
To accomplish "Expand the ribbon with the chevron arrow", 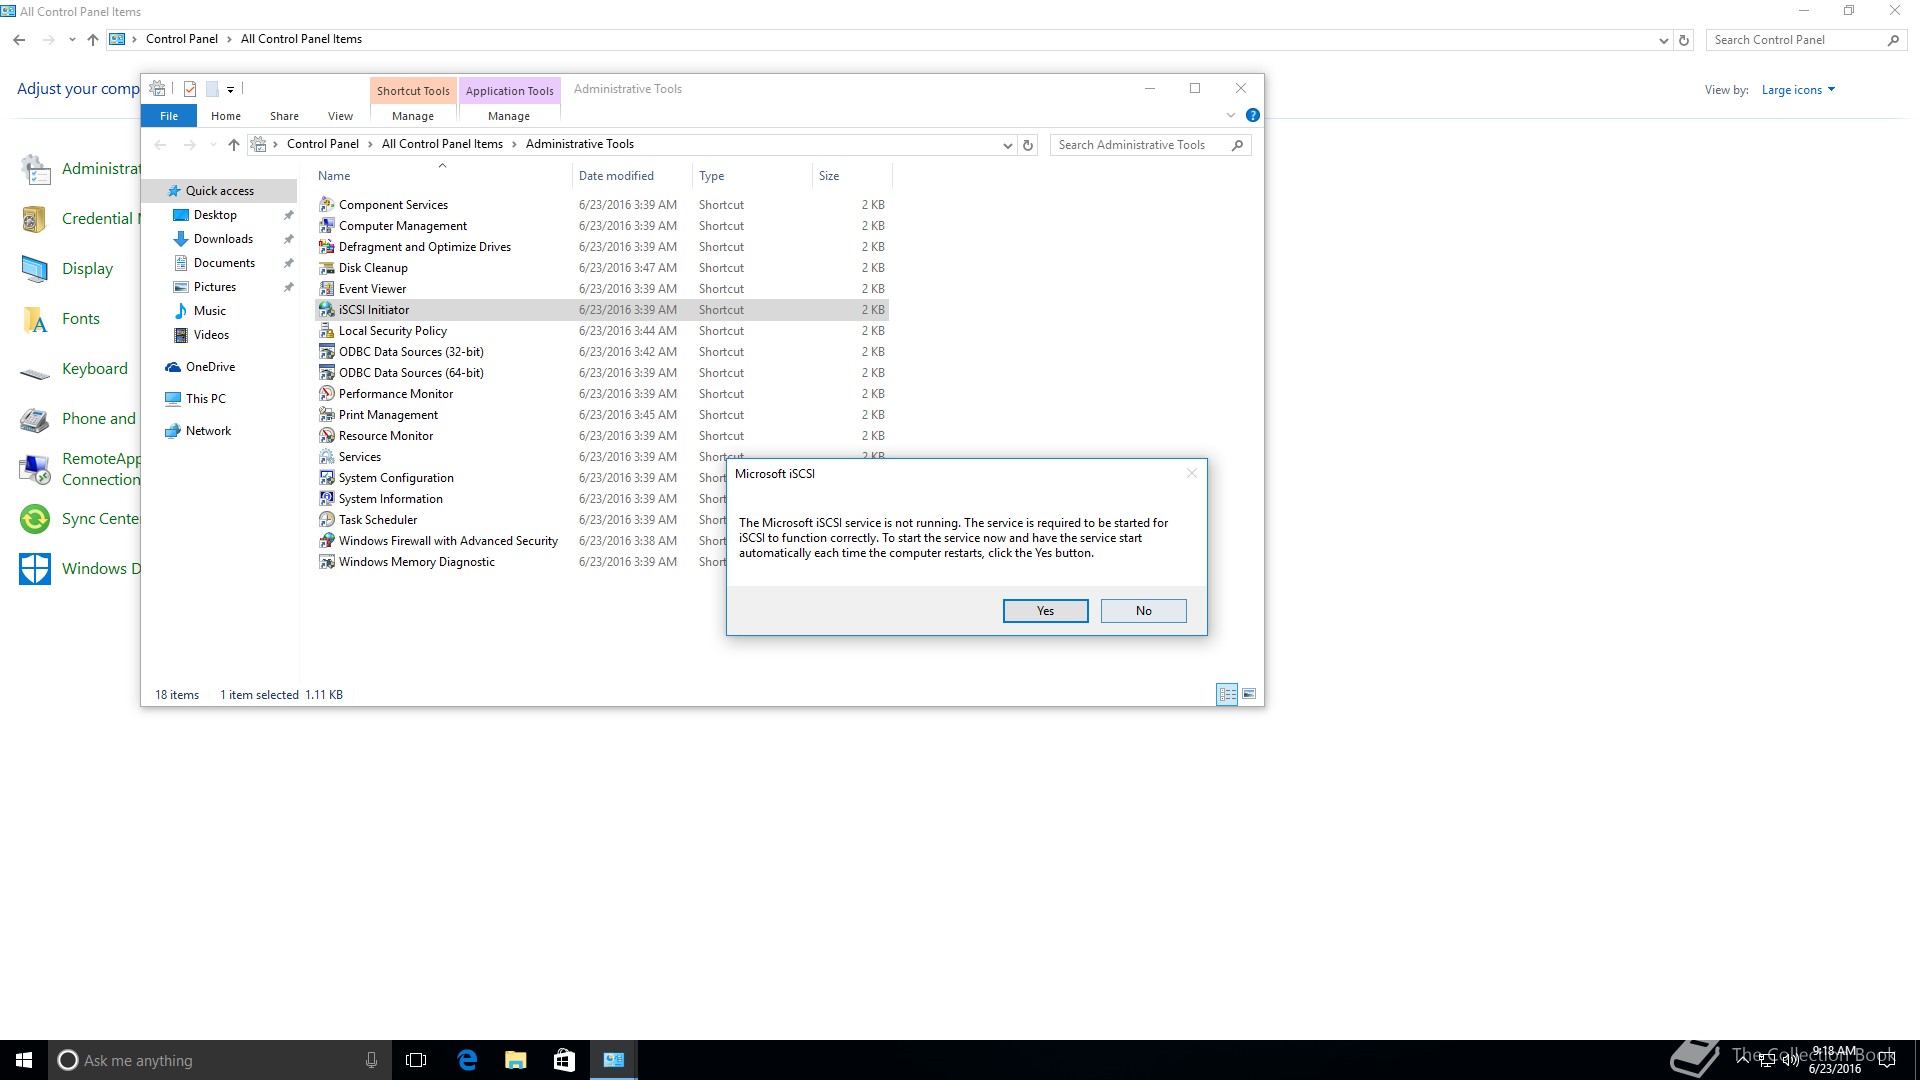I will click(1231, 116).
